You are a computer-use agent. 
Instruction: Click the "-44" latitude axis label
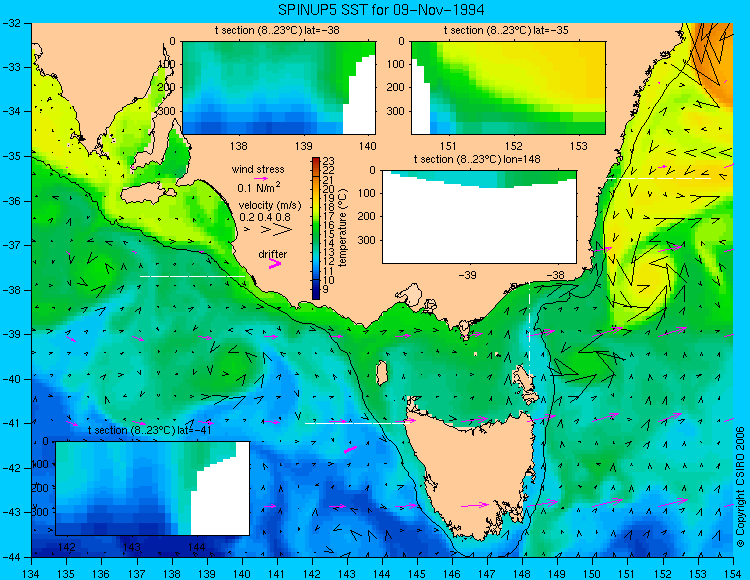click(x=10, y=557)
